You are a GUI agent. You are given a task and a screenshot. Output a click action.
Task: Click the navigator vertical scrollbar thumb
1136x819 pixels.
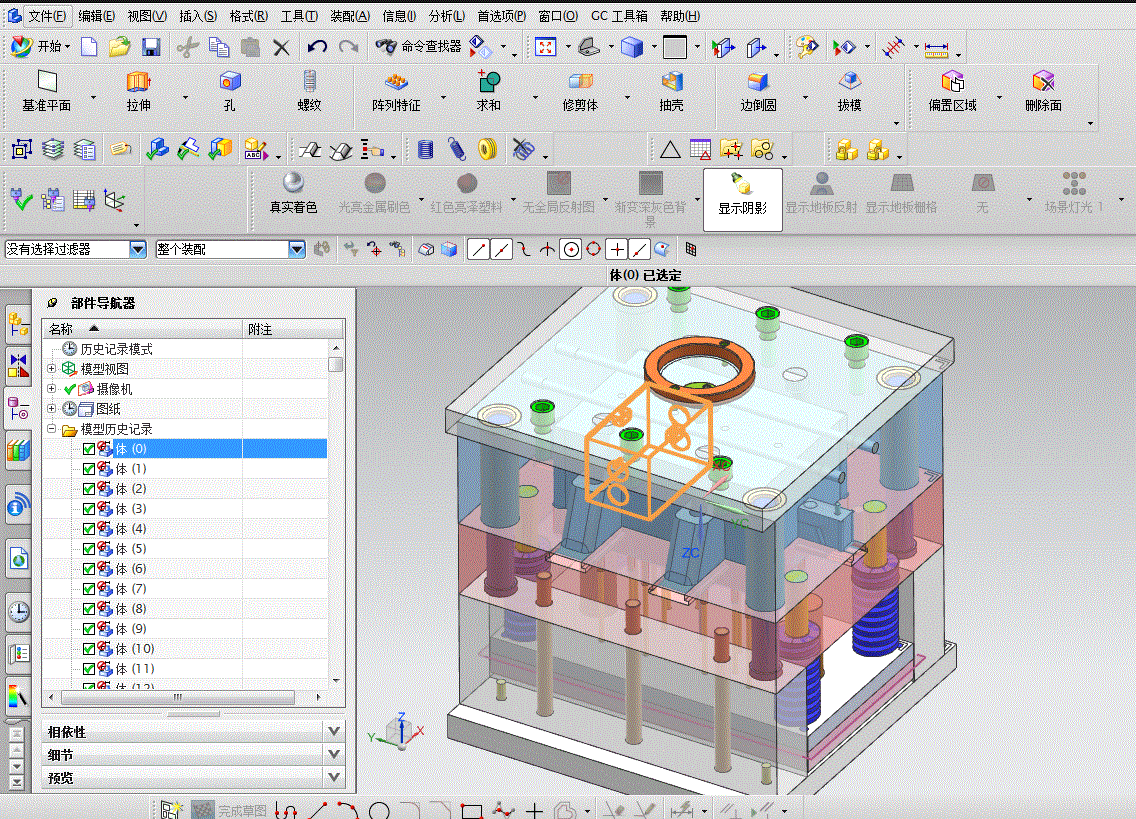[335, 364]
